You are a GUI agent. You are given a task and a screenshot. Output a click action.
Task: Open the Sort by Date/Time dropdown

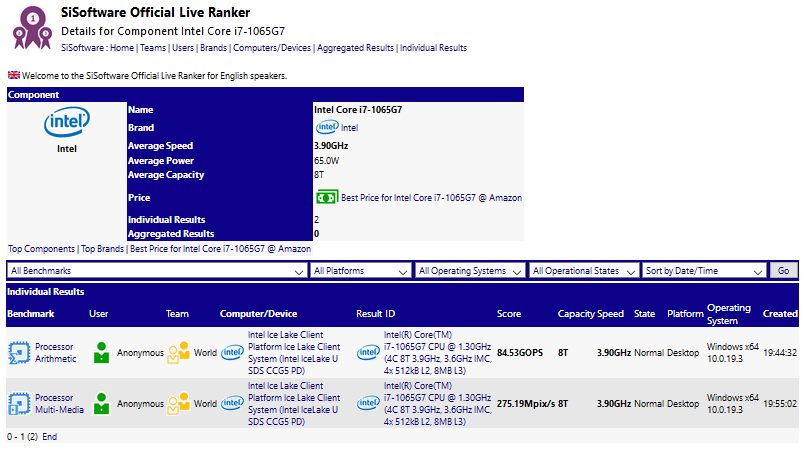(x=704, y=271)
